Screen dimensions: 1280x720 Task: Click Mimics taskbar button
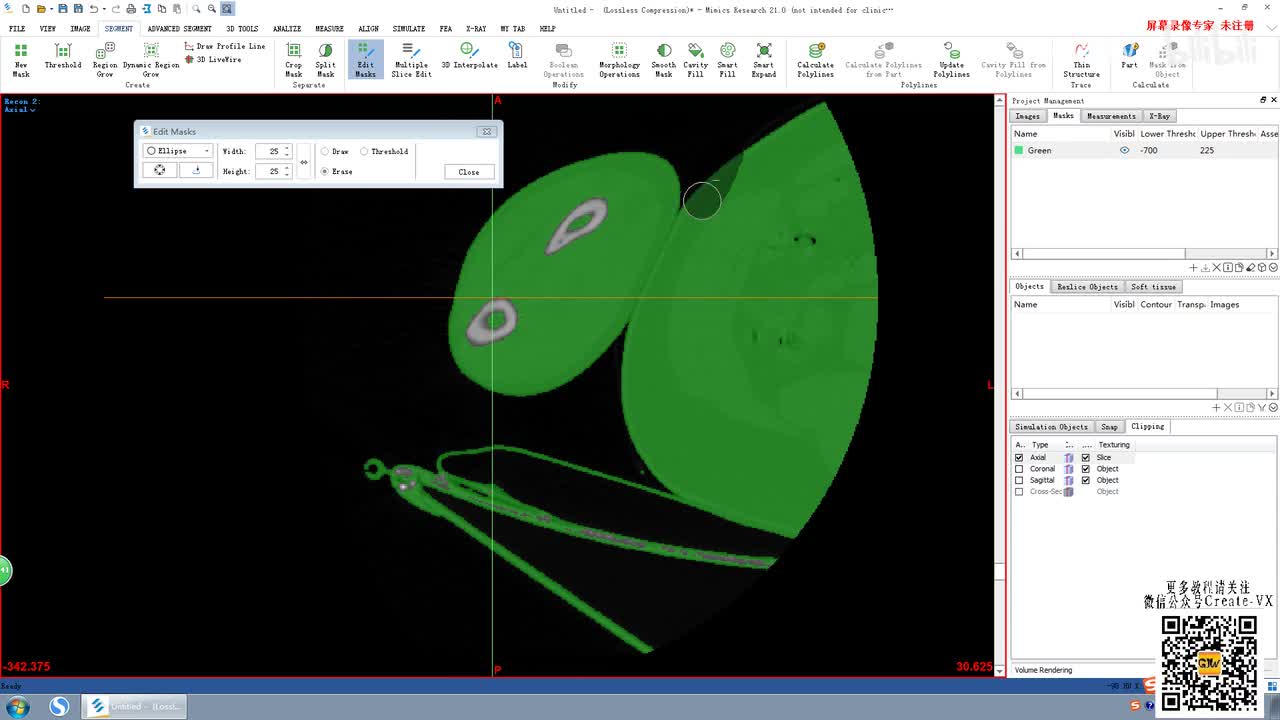(x=133, y=707)
